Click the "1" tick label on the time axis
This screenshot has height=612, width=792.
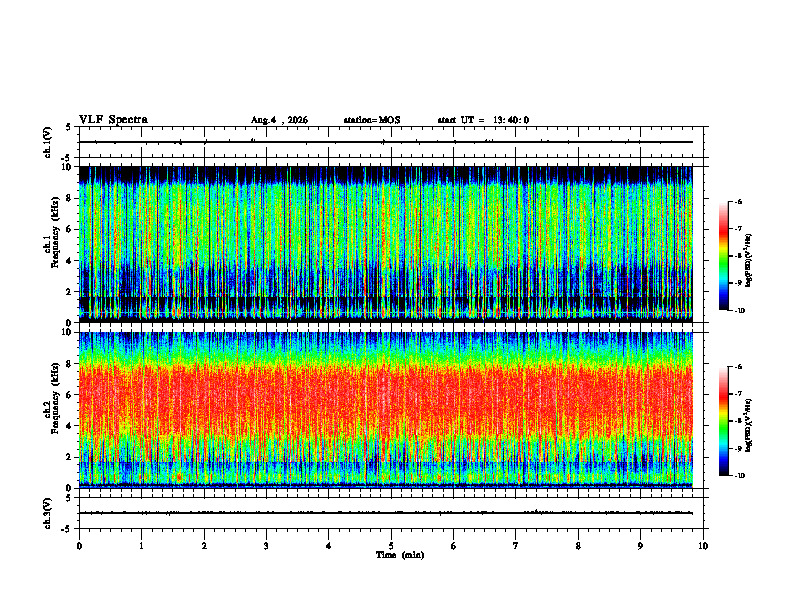[141, 546]
